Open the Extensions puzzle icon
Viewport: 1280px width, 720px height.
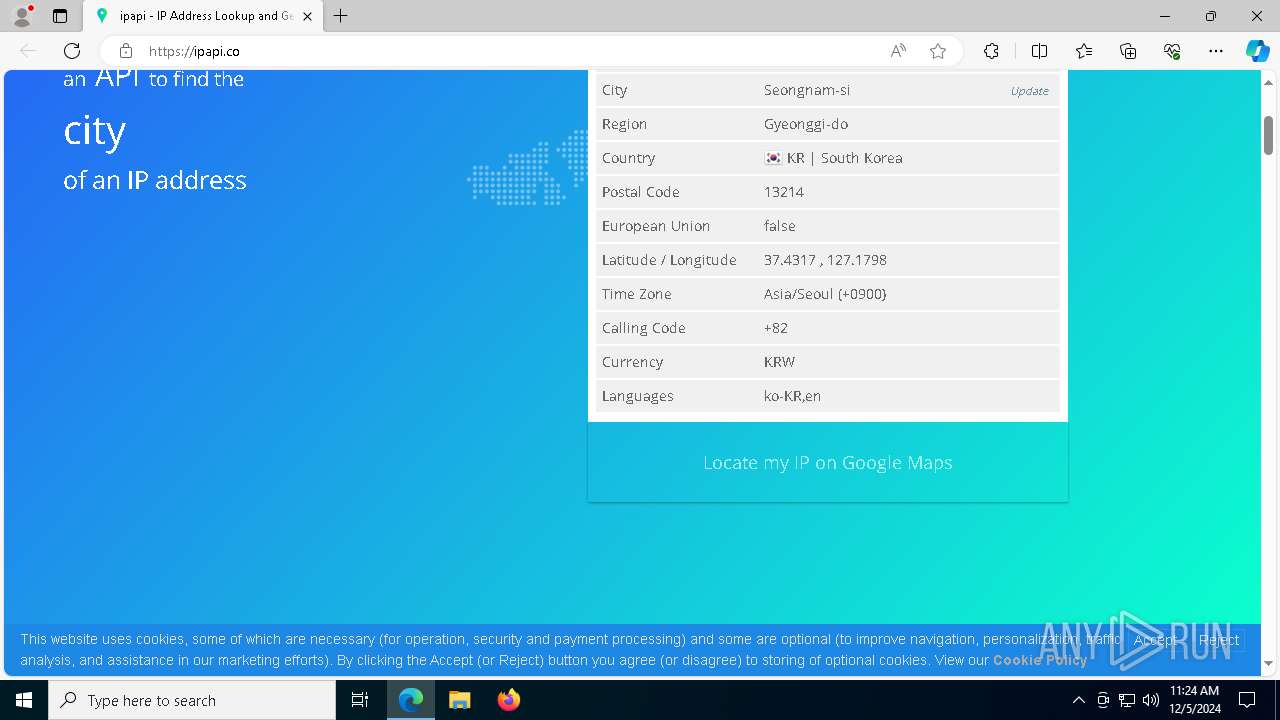(x=991, y=51)
